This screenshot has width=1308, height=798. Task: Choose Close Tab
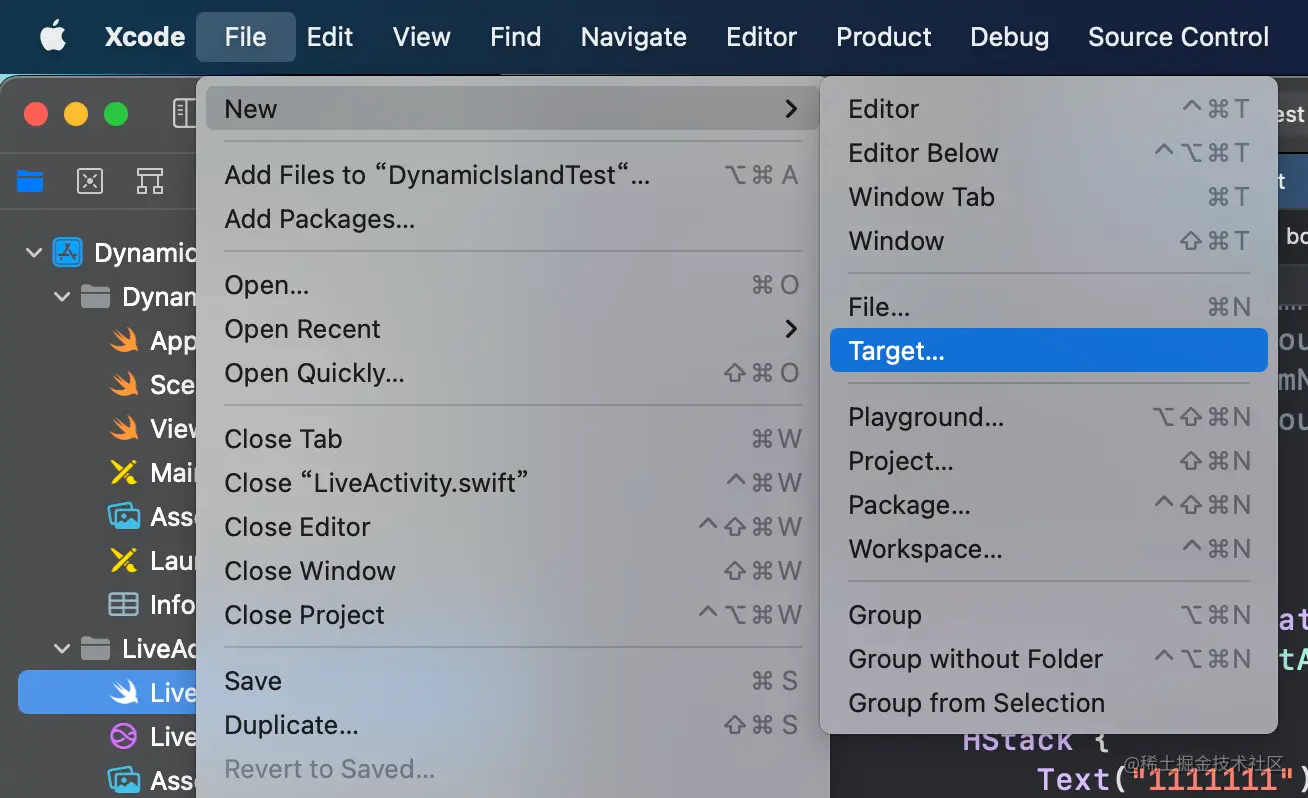coord(512,439)
